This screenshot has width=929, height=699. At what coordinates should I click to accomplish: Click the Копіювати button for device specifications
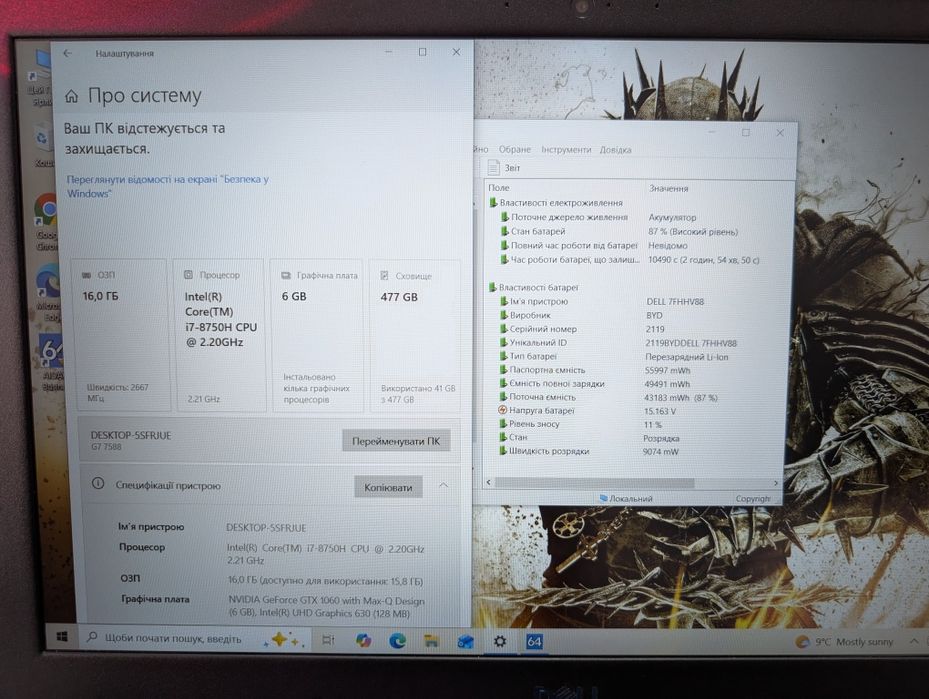tap(388, 487)
